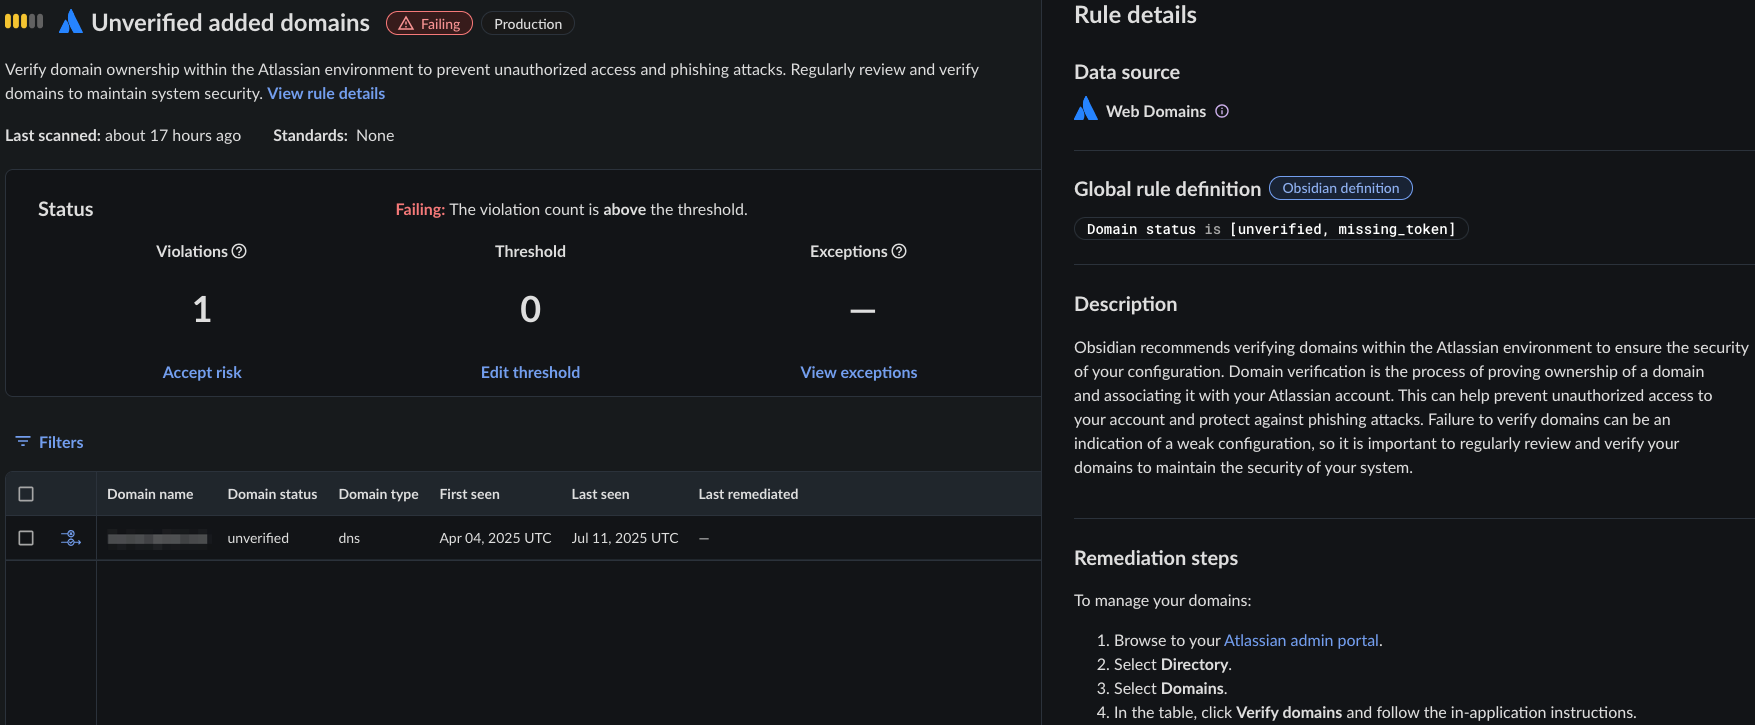Click the rule definition code 'Domain status is' box

coord(1271,229)
